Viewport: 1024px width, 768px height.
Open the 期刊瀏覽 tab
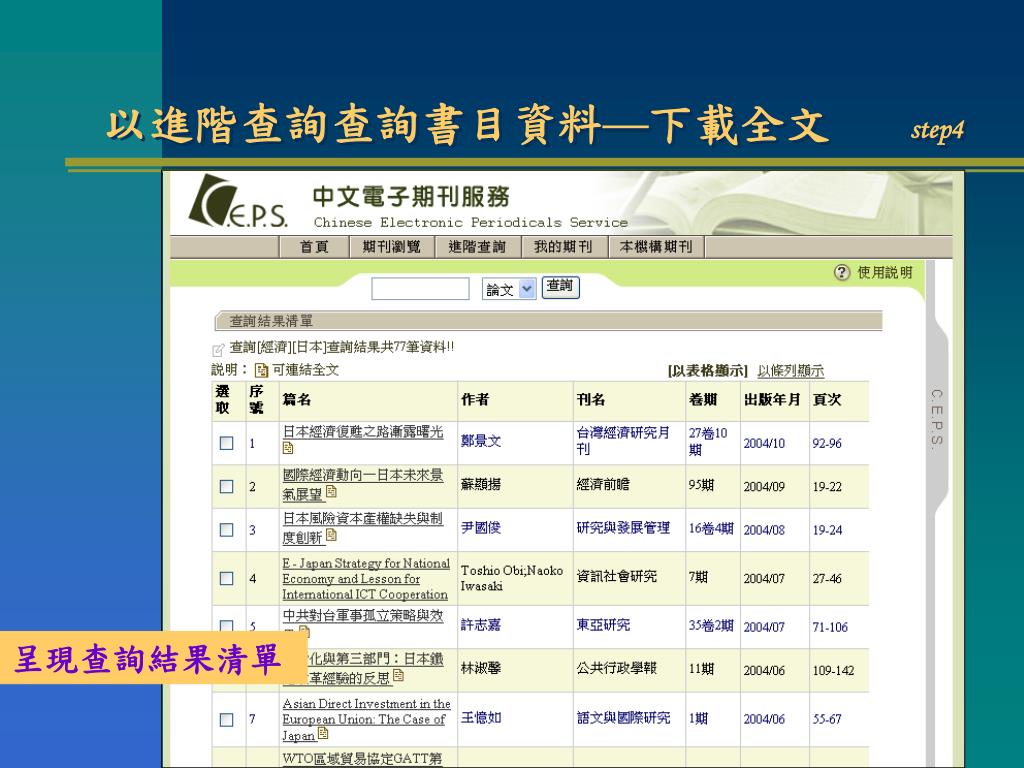(x=391, y=247)
